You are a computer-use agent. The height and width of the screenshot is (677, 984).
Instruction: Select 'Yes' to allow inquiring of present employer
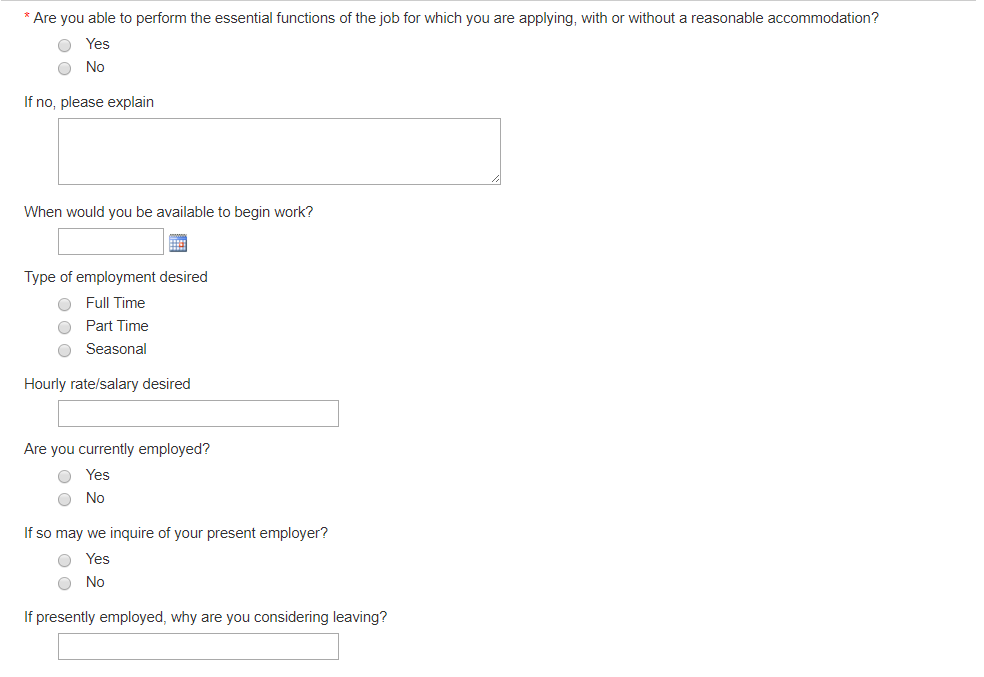pyautogui.click(x=64, y=559)
